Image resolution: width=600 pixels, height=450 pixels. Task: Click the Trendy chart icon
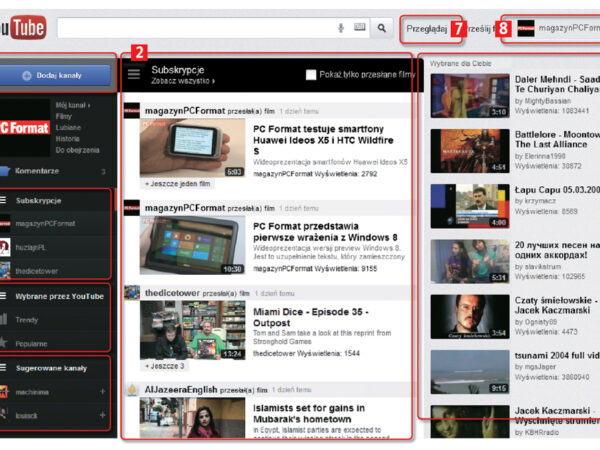tap(8, 320)
